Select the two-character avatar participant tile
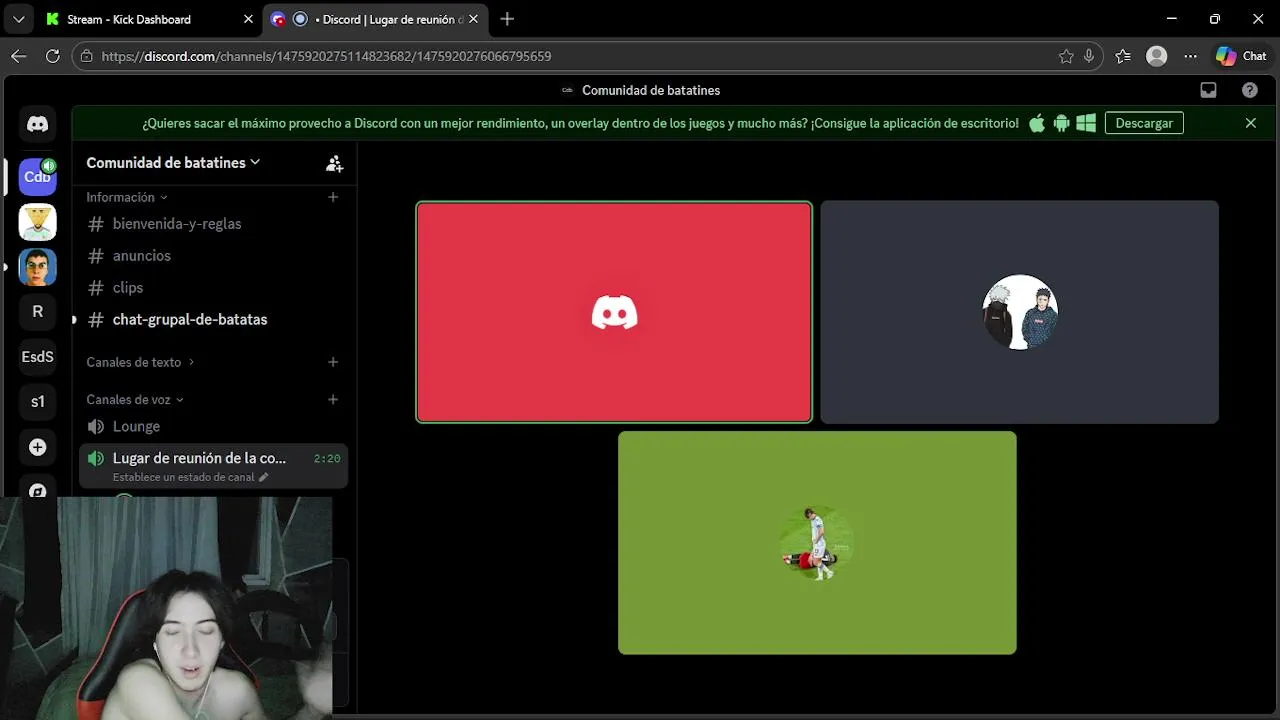Viewport: 1280px width, 720px height. [x=1019, y=312]
